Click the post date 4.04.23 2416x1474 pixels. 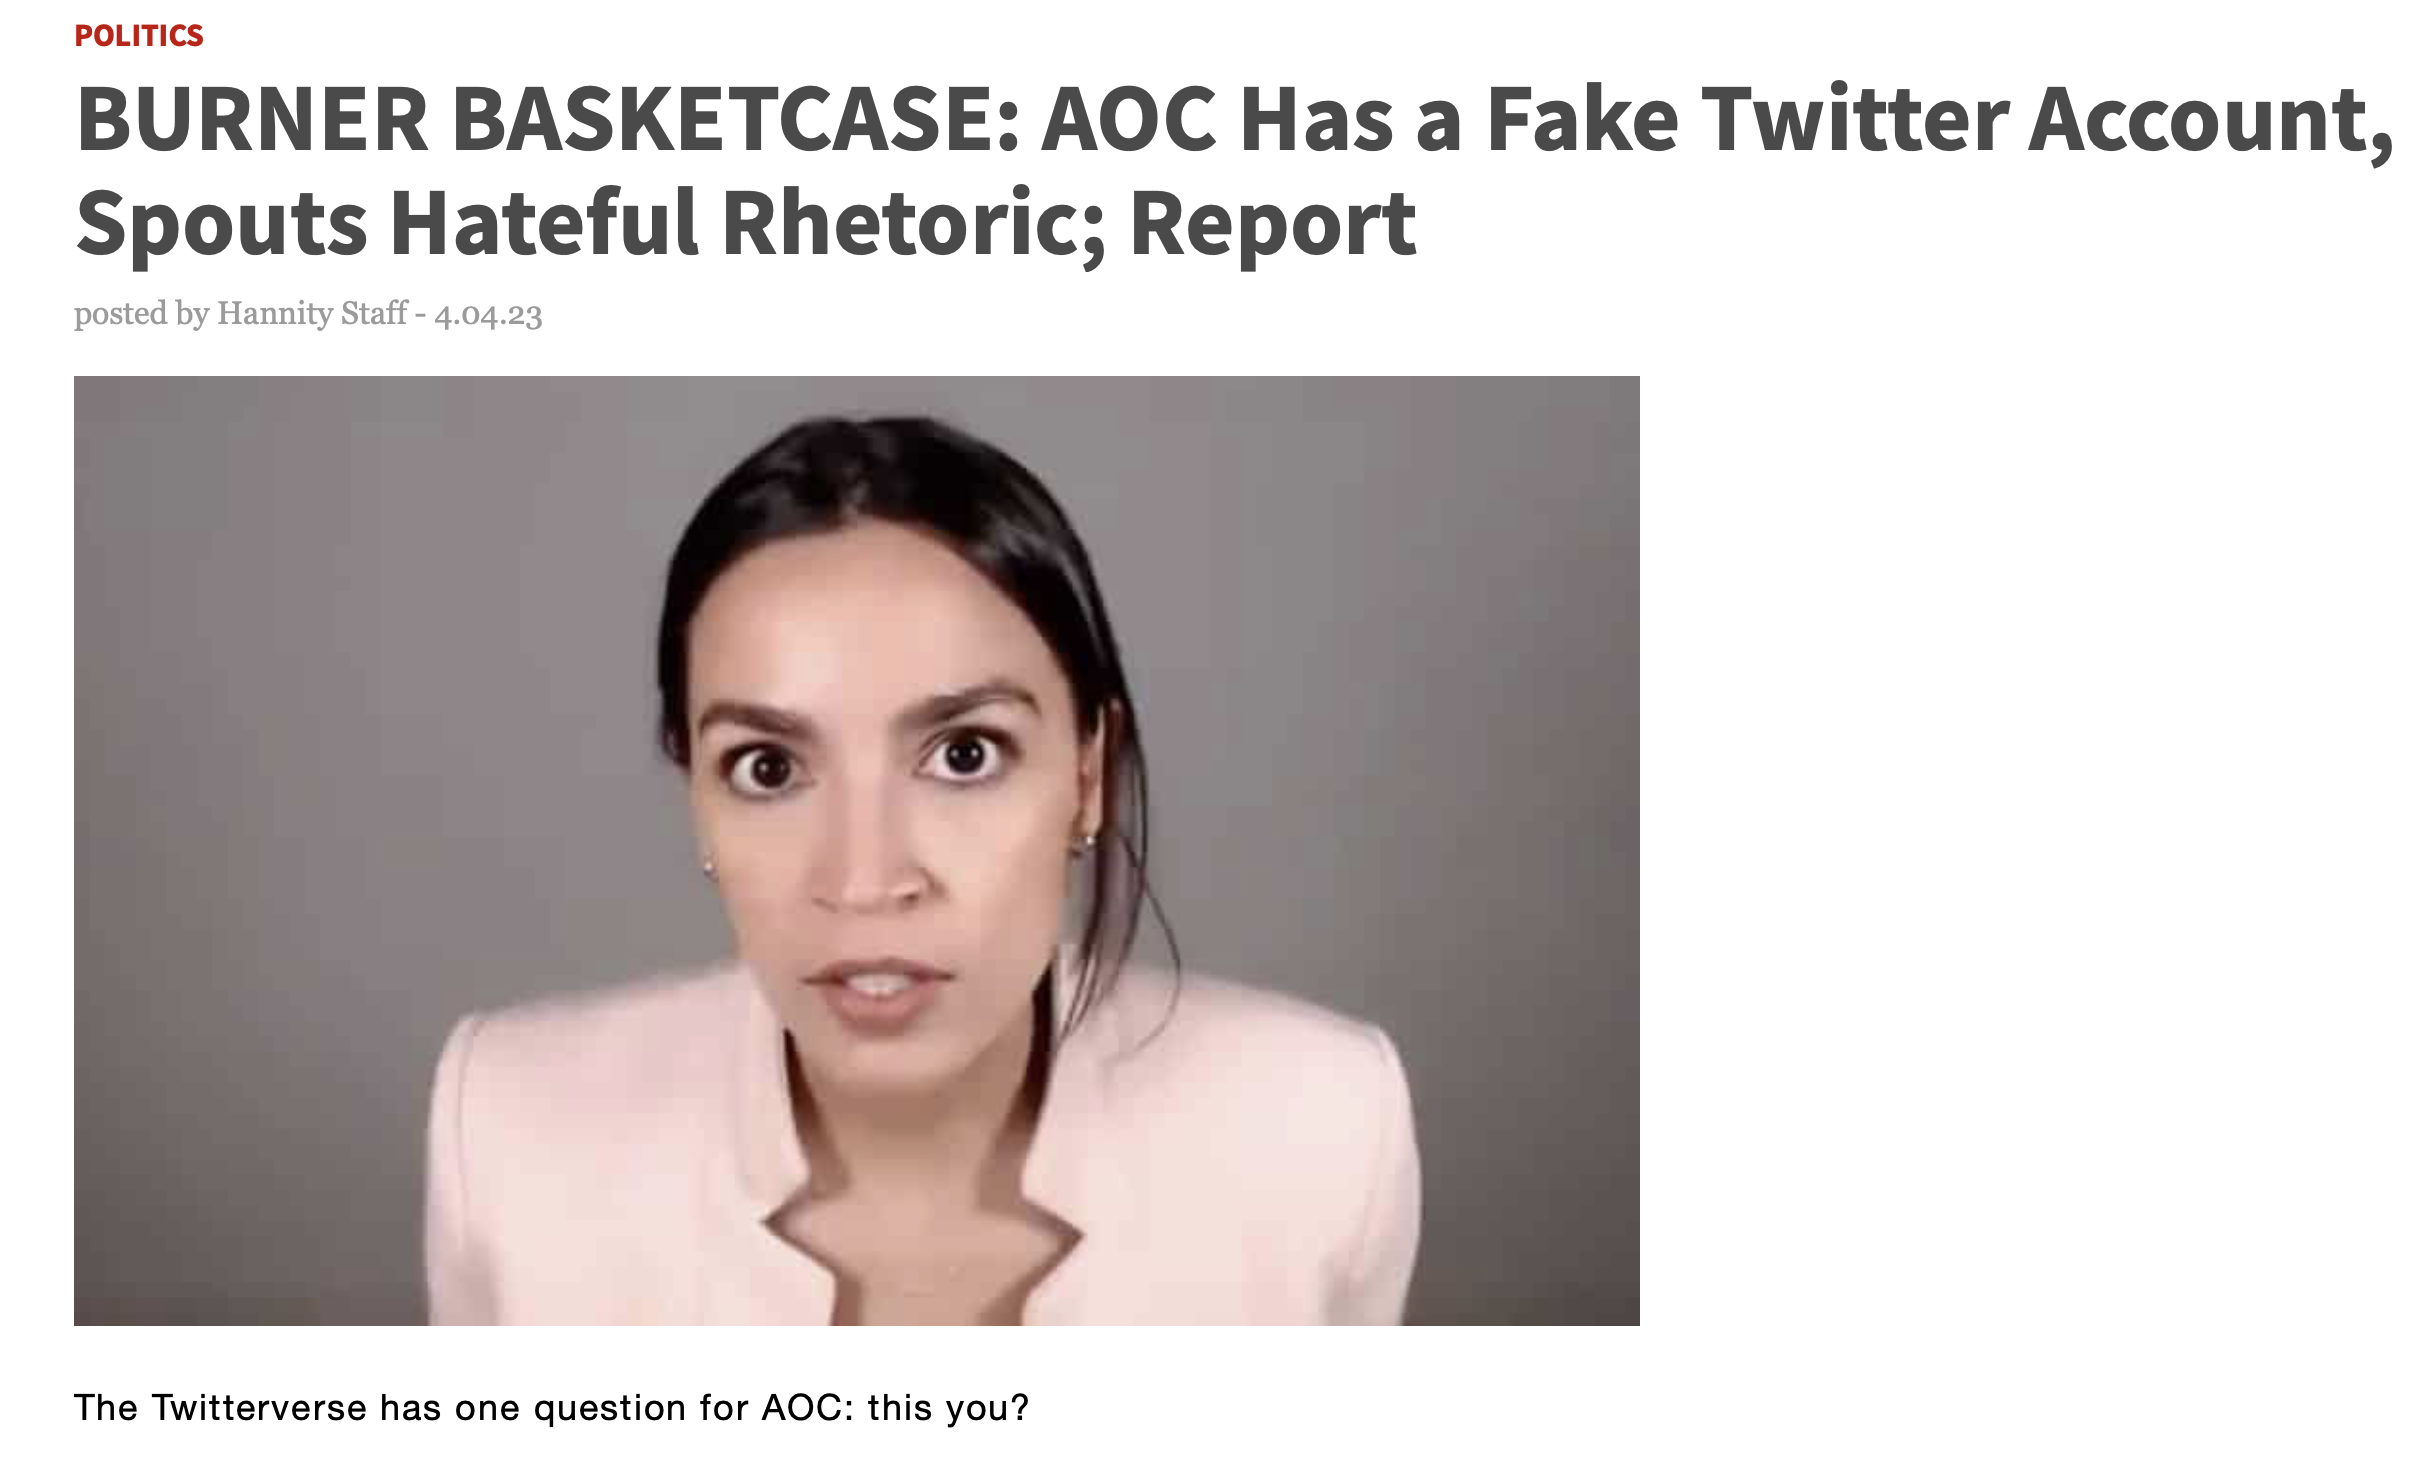(488, 315)
